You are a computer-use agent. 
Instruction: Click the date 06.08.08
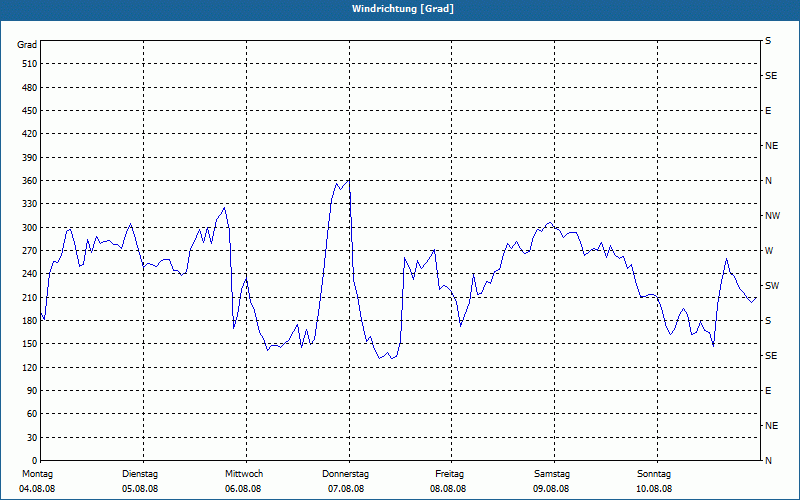tap(243, 489)
